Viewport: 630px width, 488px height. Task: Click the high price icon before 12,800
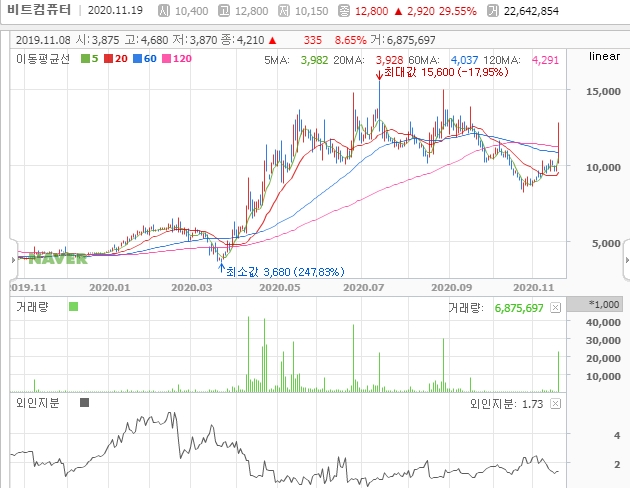click(224, 11)
